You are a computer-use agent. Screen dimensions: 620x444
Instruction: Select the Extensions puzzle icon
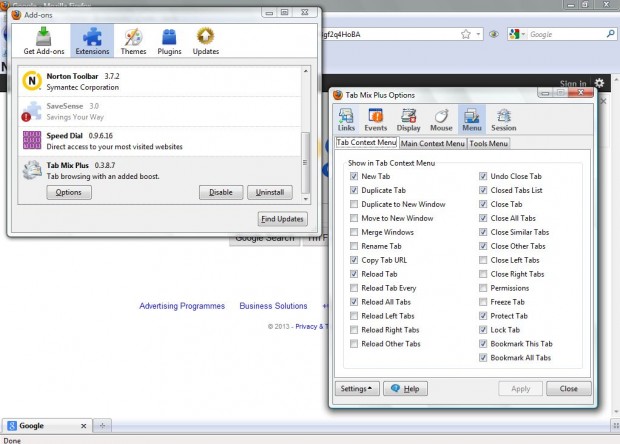click(92, 37)
